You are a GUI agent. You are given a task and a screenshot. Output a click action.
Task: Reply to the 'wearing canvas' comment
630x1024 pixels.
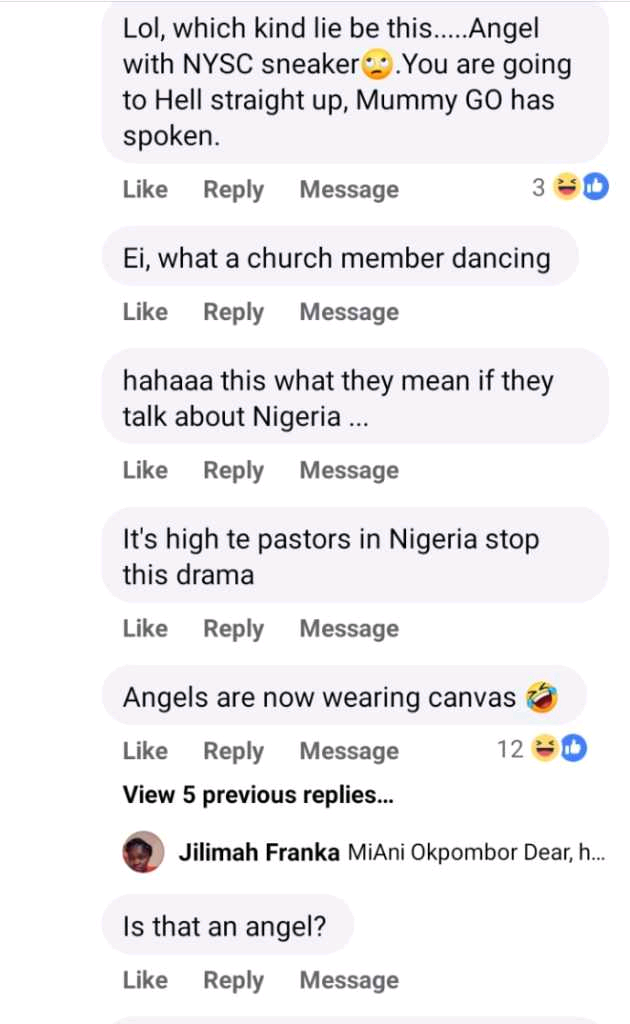click(233, 751)
